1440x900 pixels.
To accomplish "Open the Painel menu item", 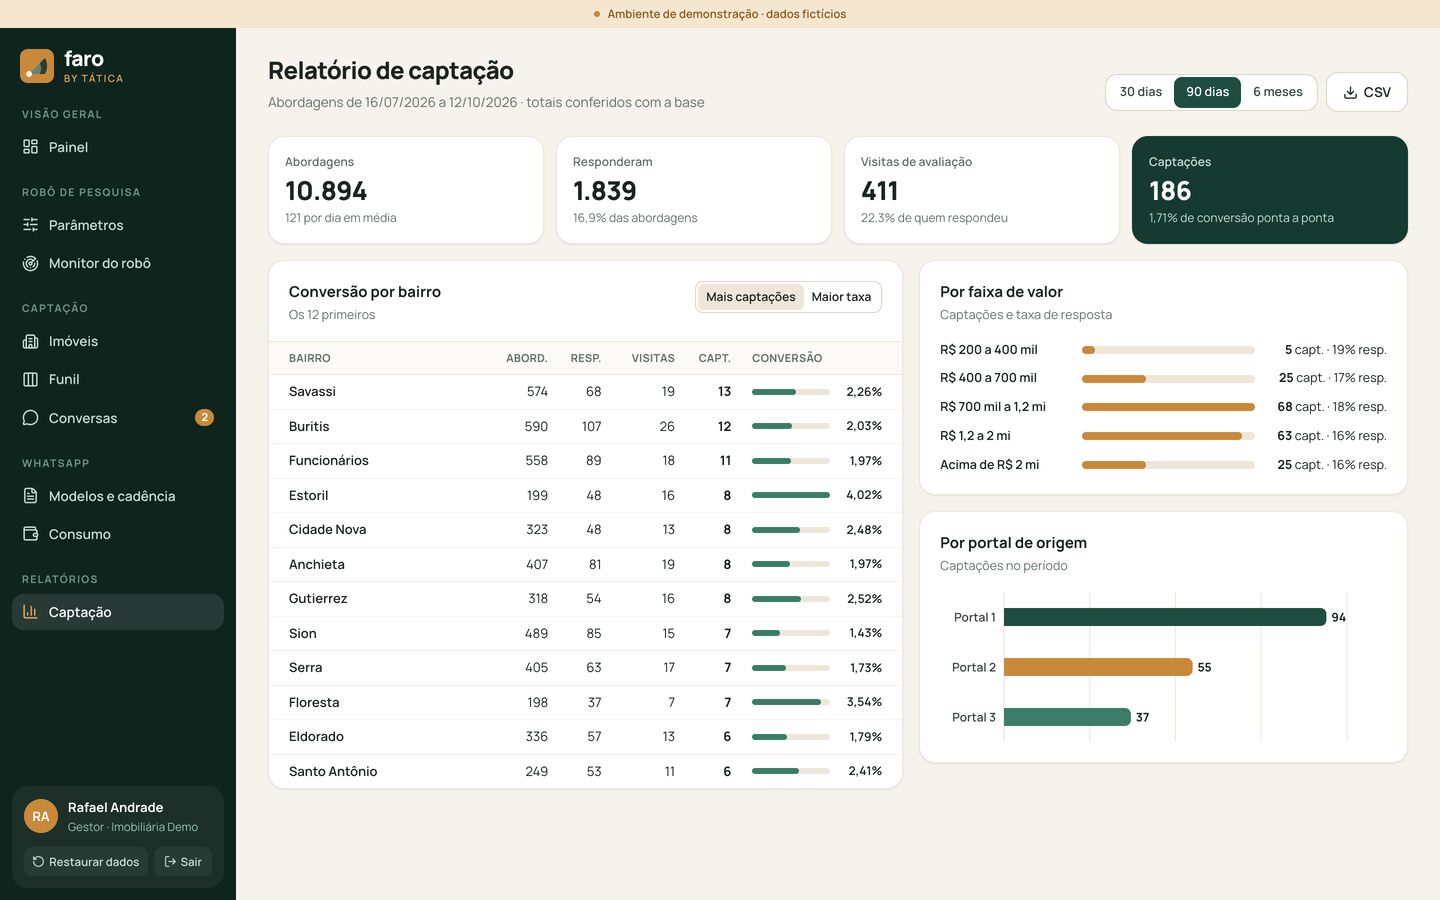I will tap(118, 147).
